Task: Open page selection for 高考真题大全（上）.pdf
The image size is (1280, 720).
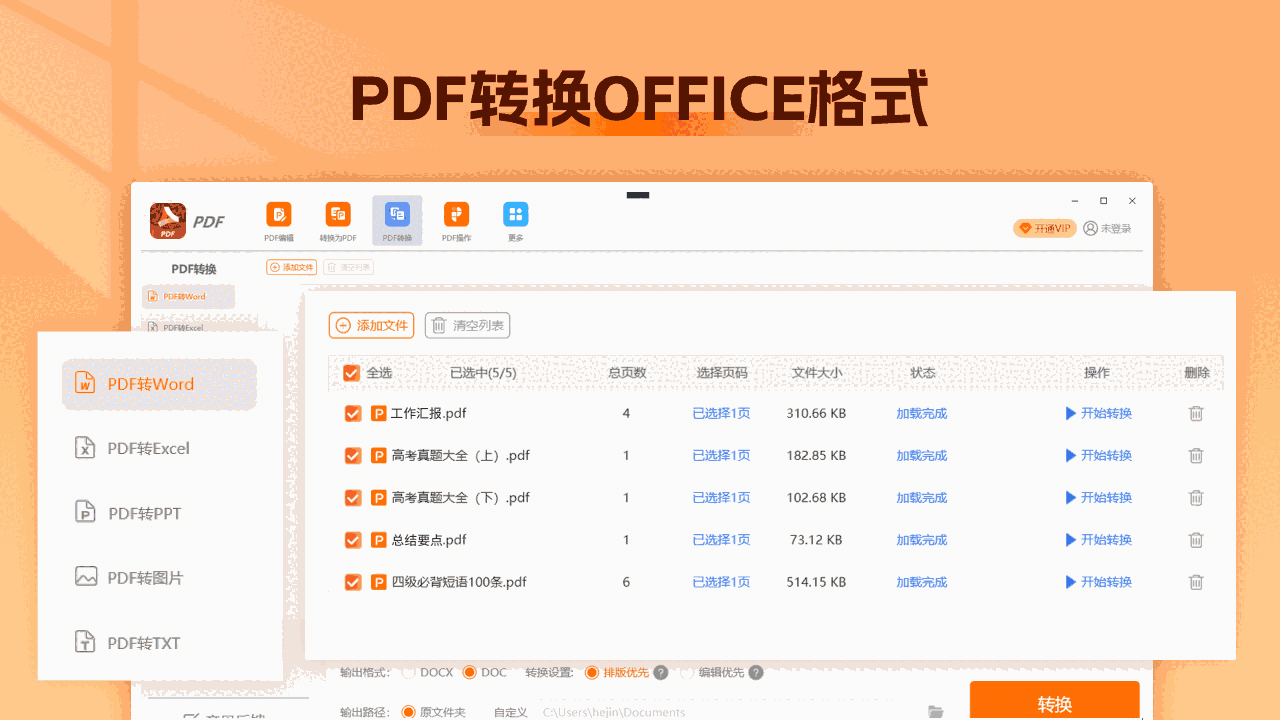Action: click(x=721, y=455)
